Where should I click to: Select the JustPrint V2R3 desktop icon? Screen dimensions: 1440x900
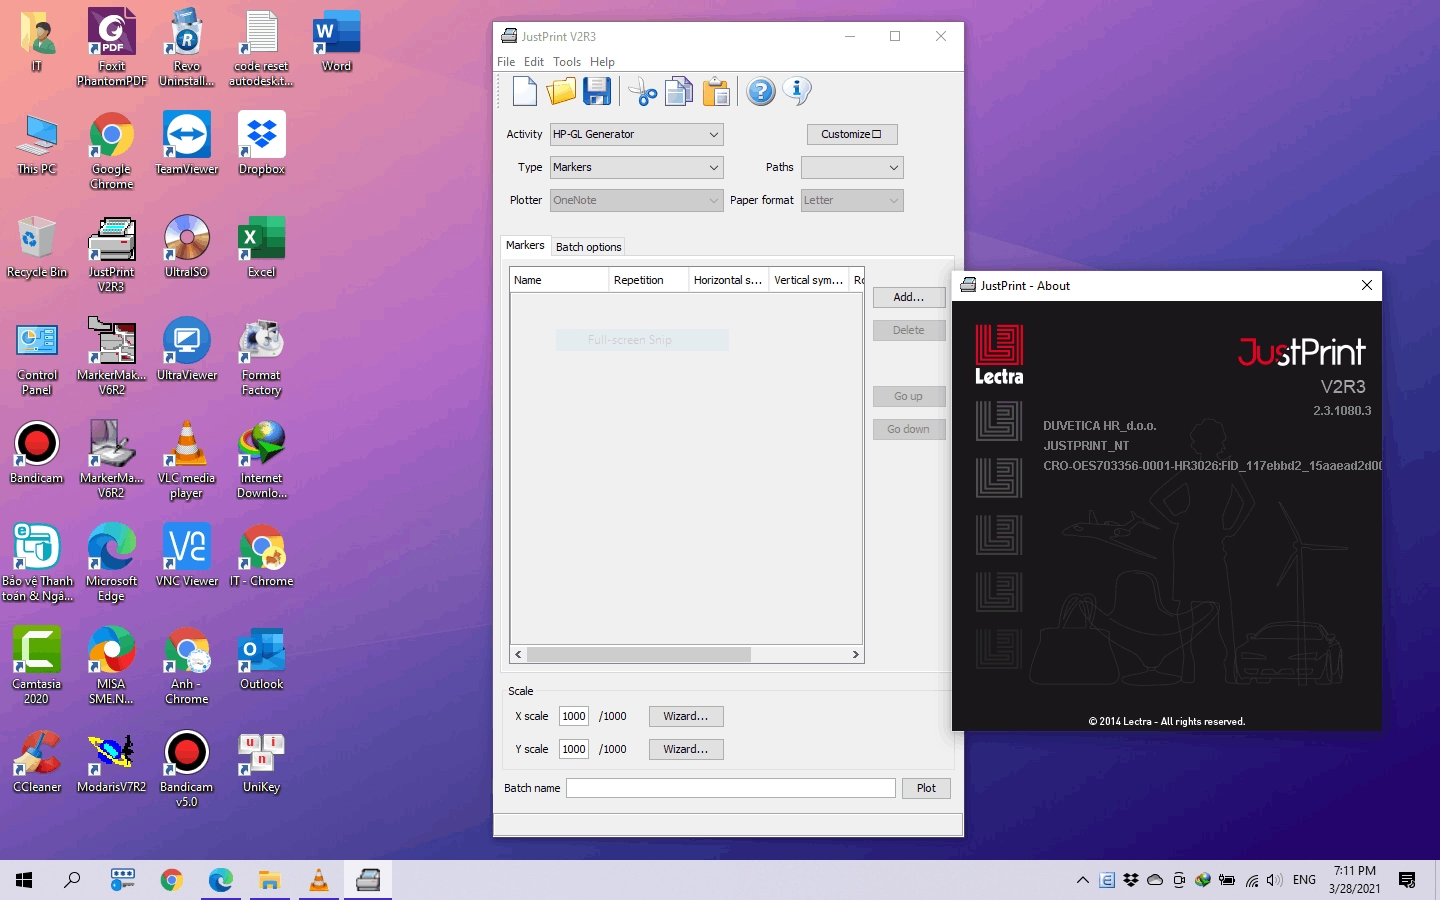click(x=112, y=253)
